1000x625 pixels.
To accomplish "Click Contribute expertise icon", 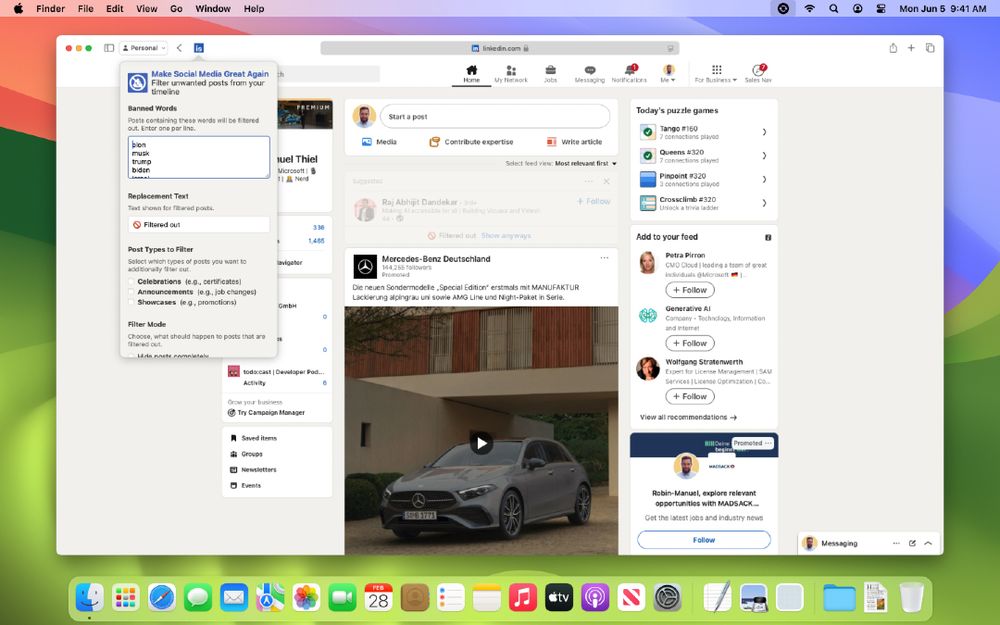I will [x=434, y=142].
